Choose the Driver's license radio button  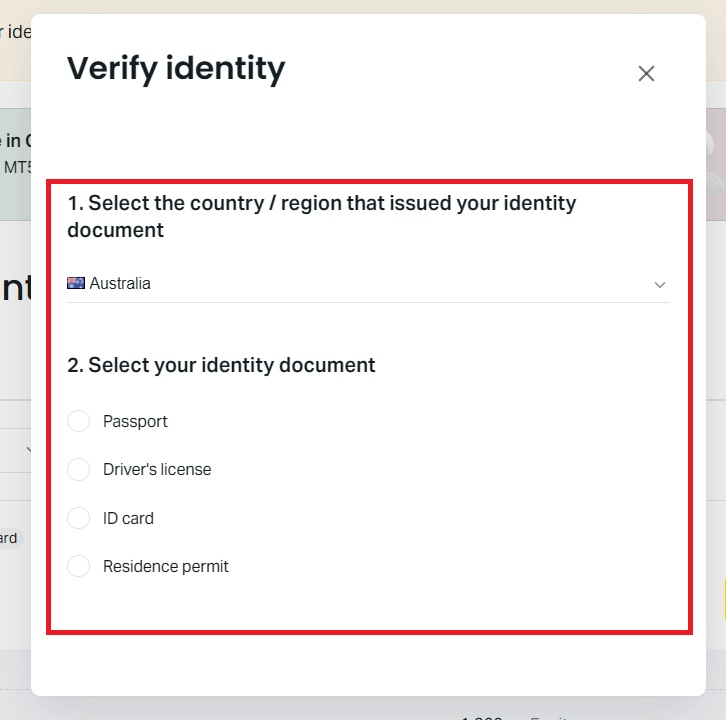(x=78, y=470)
